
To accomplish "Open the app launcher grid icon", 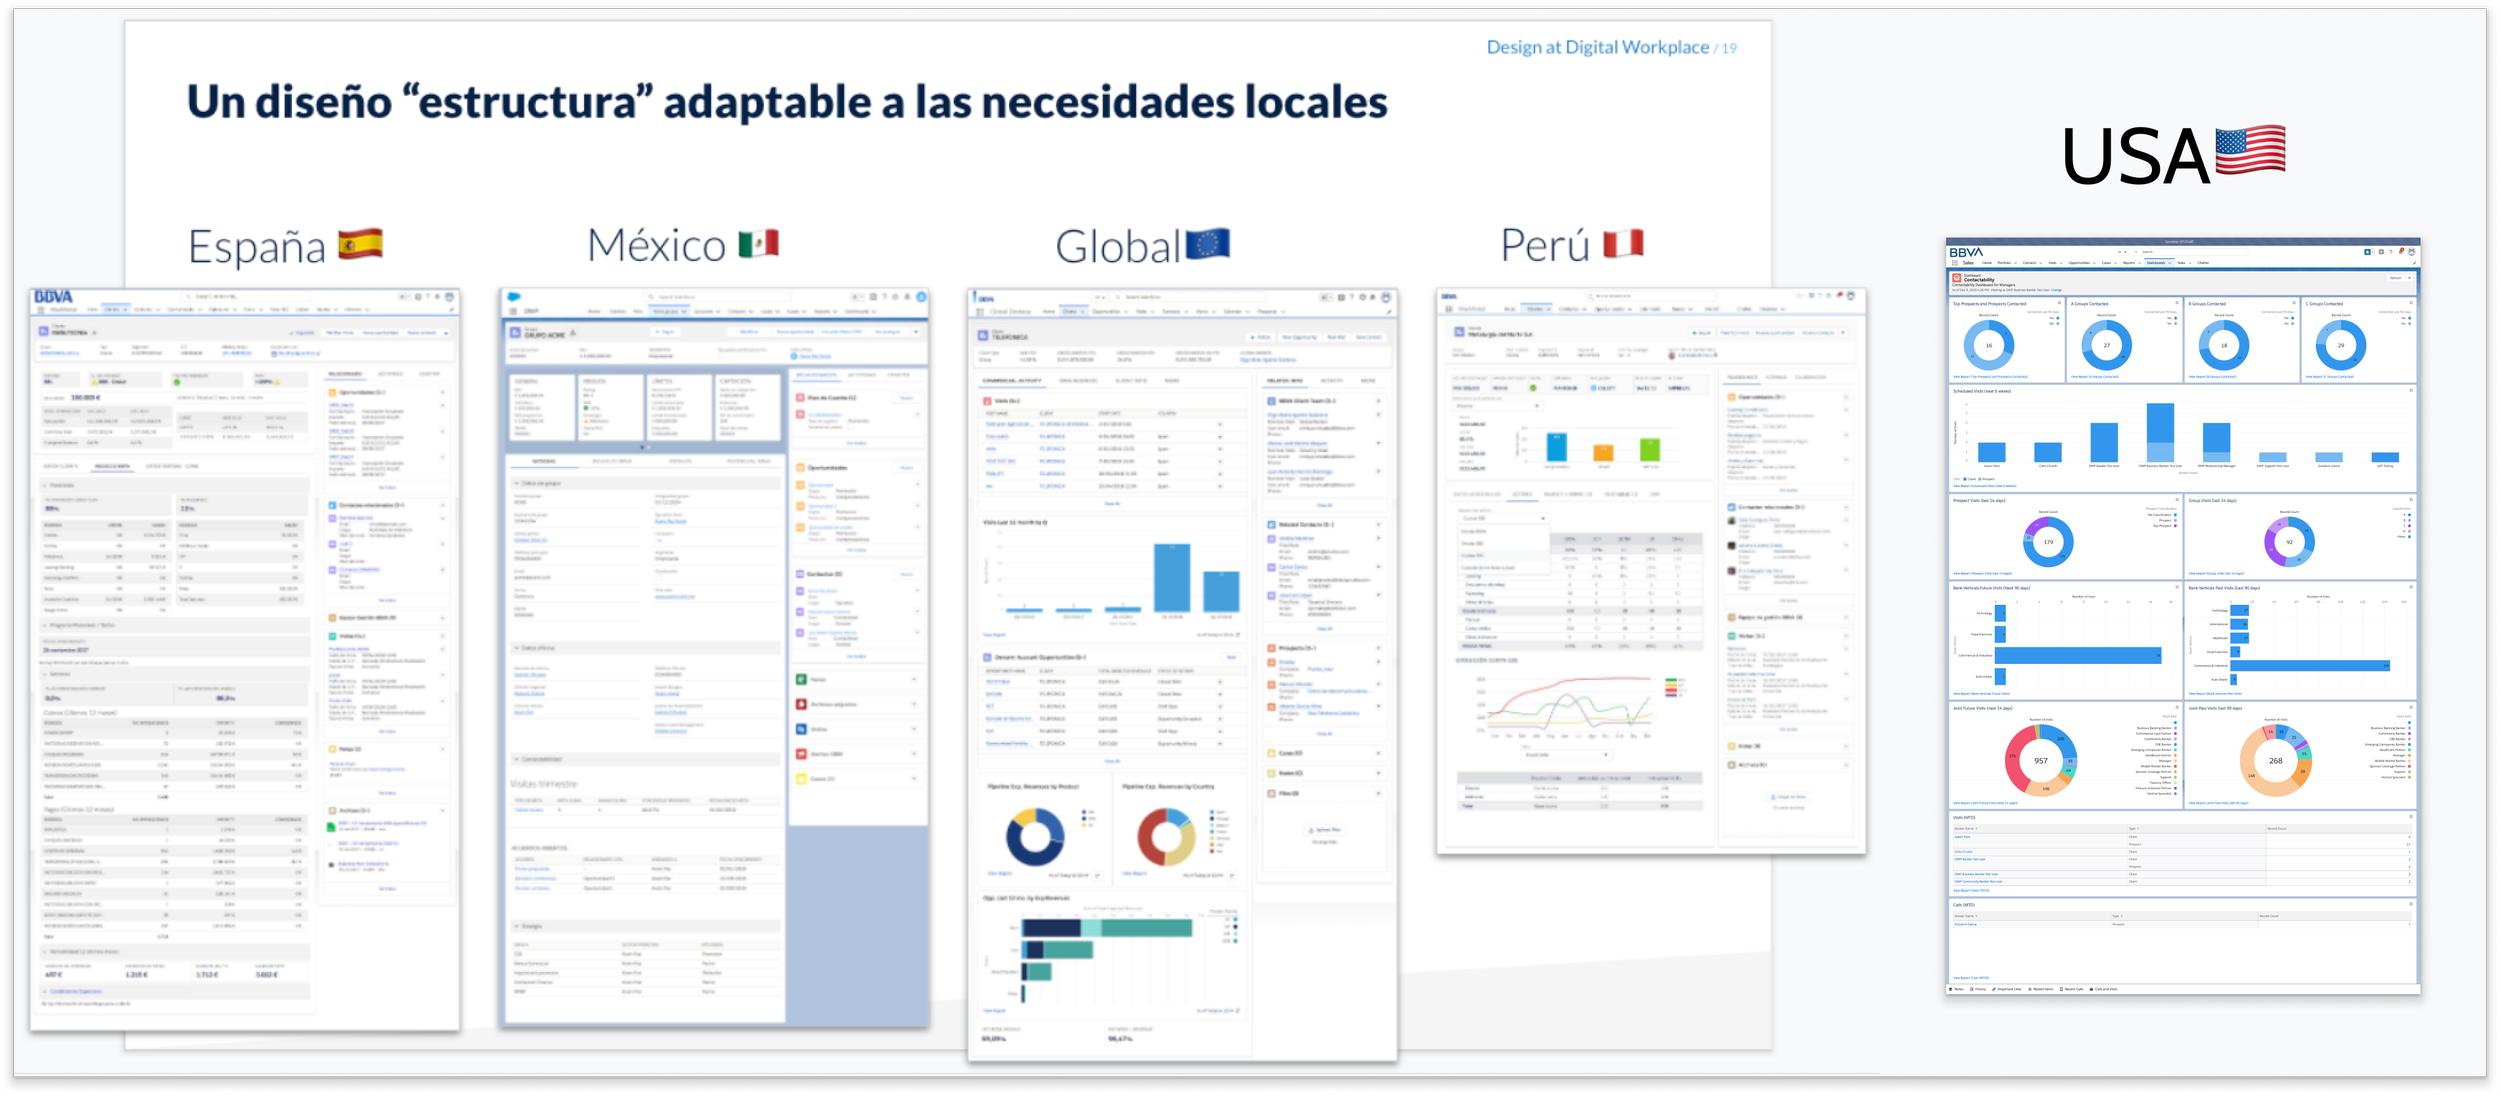I will [x=1955, y=263].
